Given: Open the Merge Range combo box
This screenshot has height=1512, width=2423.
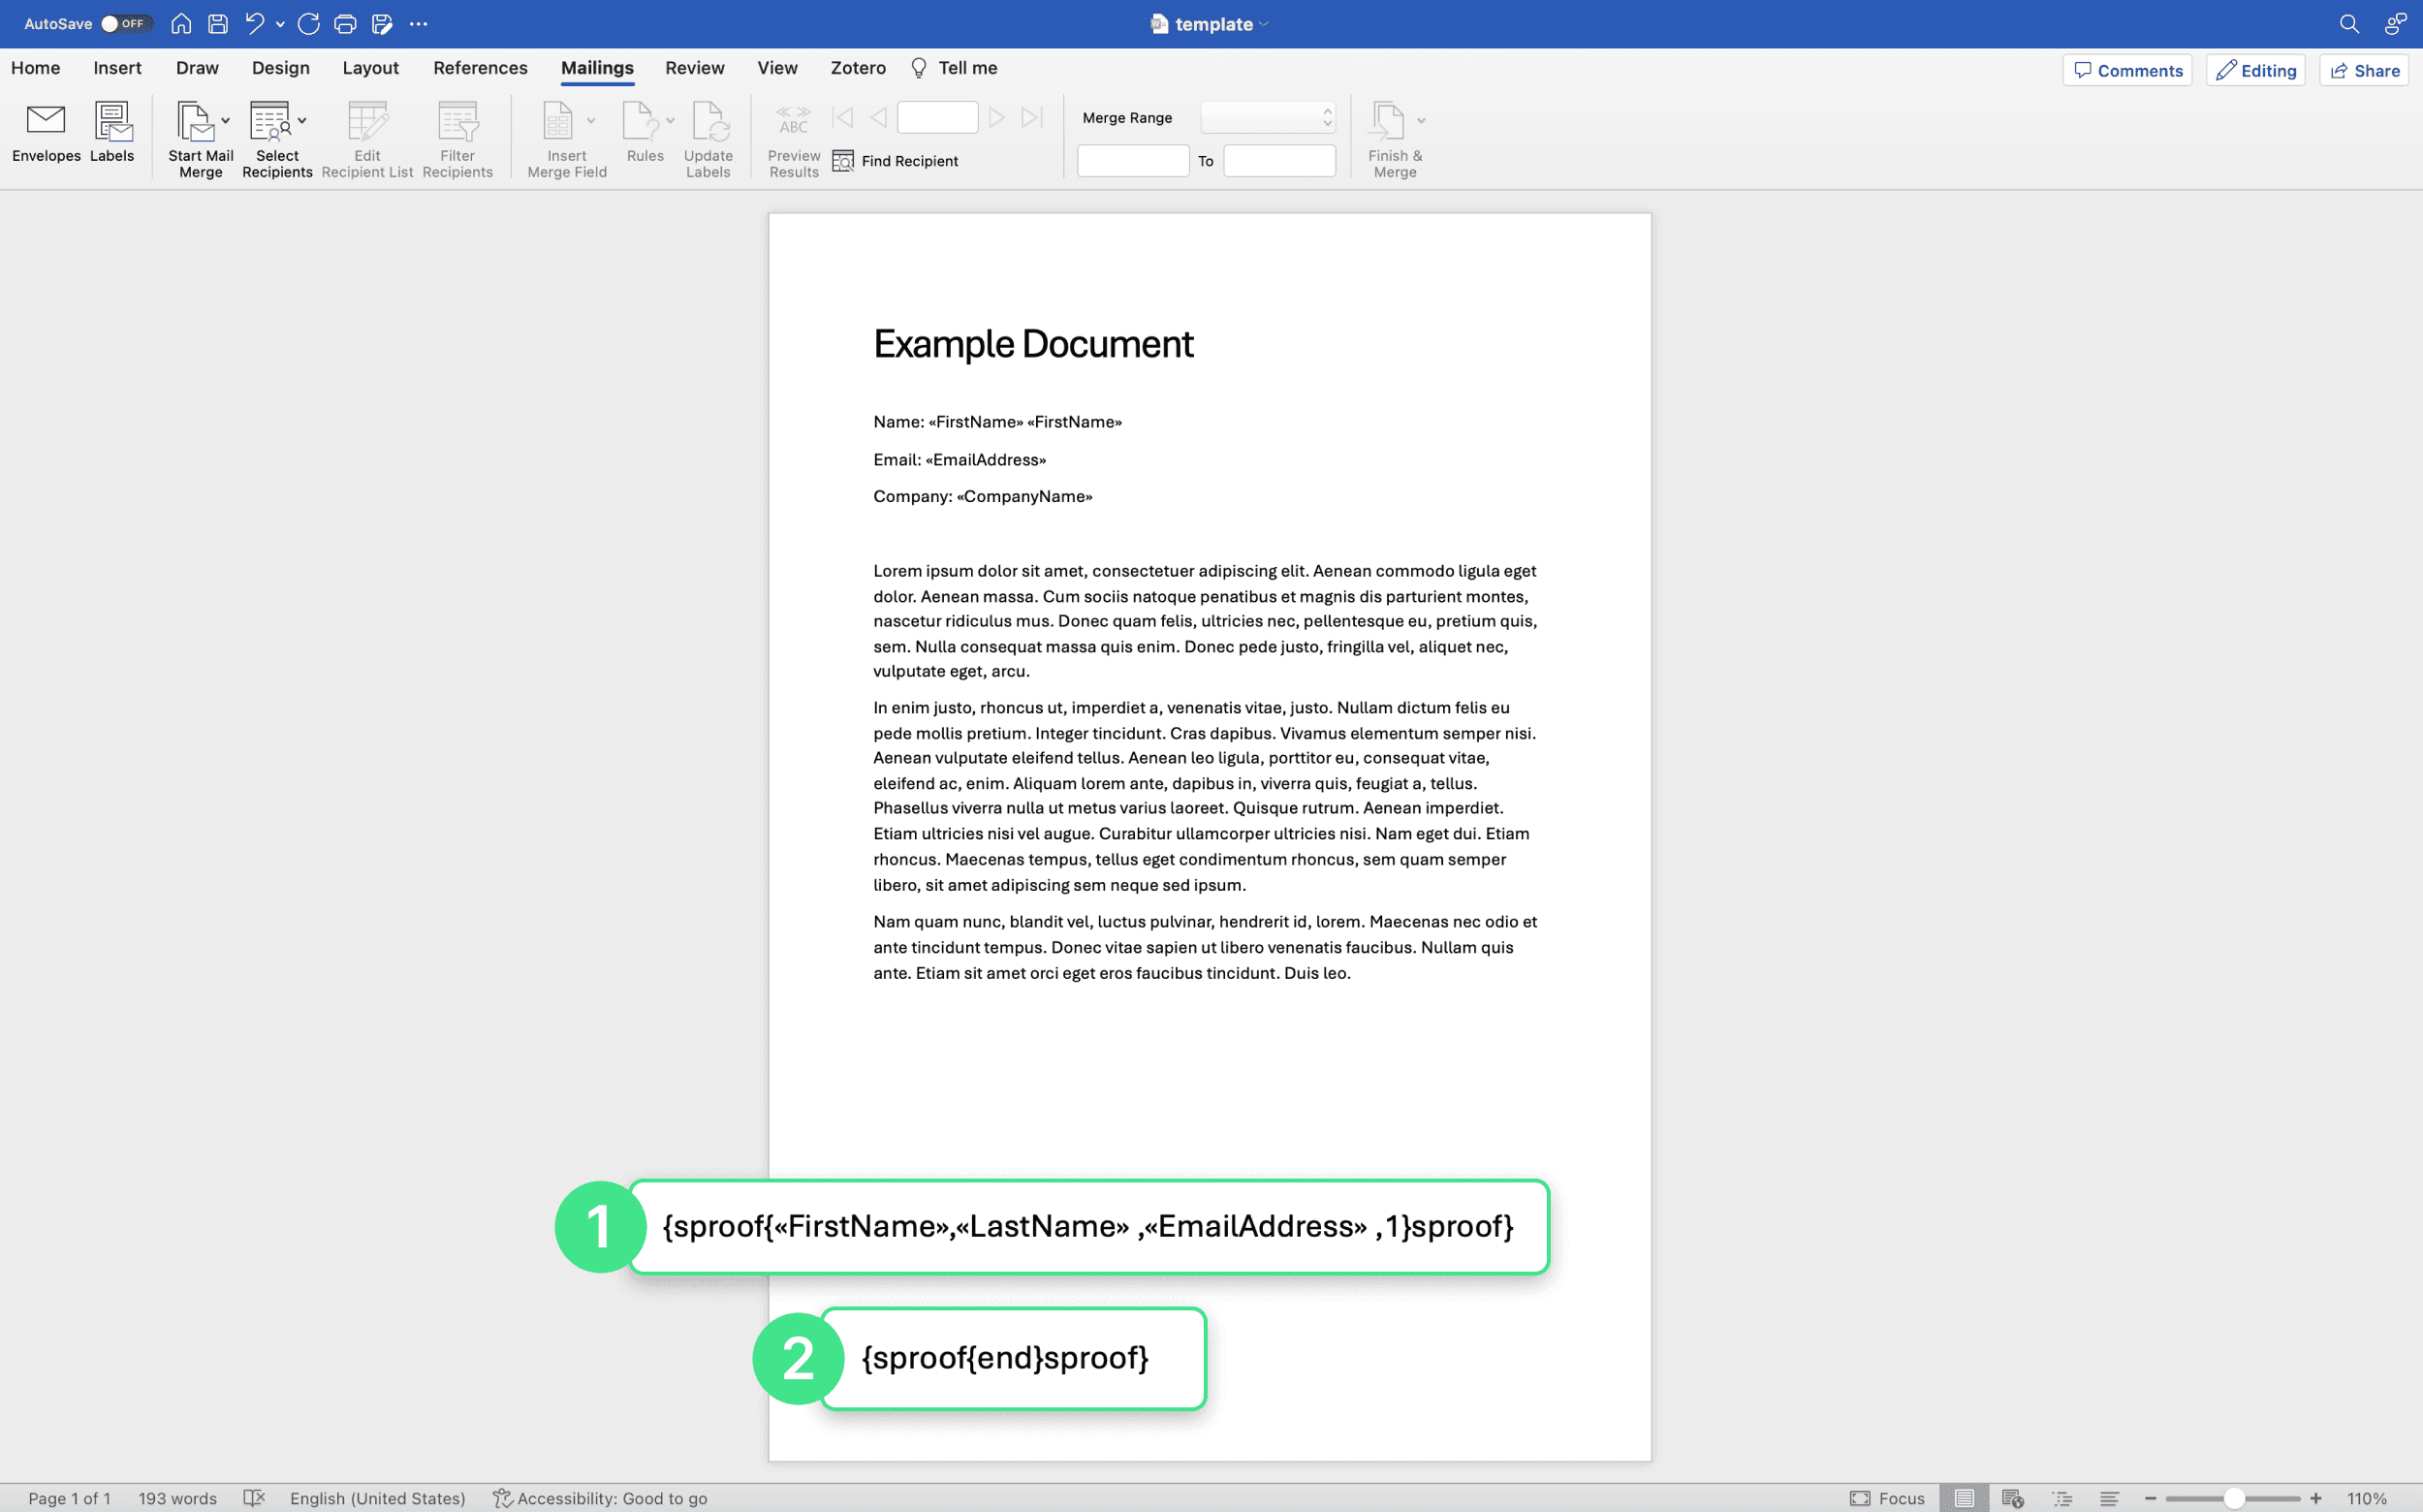Looking at the screenshot, I should point(1268,118).
